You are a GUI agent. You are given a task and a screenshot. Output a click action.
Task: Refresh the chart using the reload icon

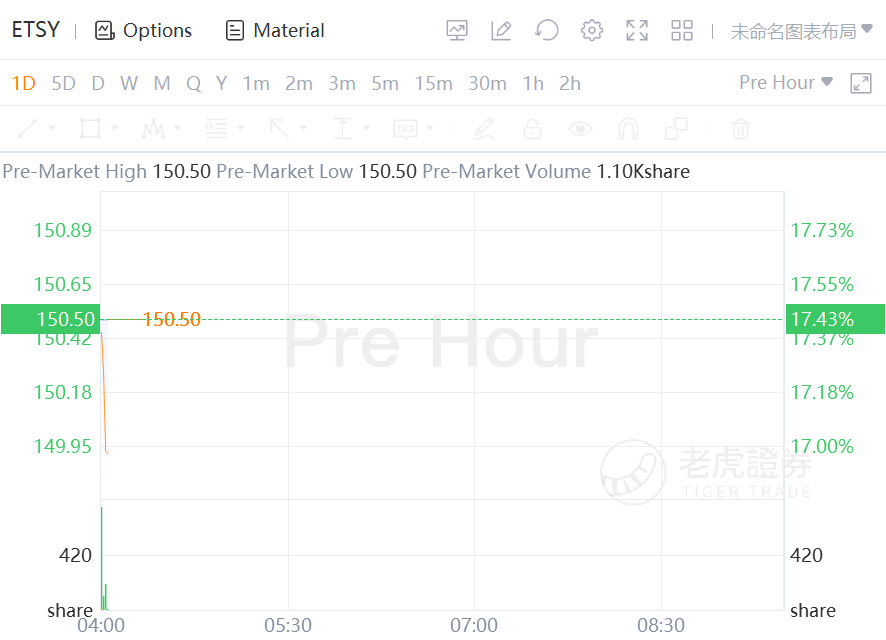tap(546, 31)
